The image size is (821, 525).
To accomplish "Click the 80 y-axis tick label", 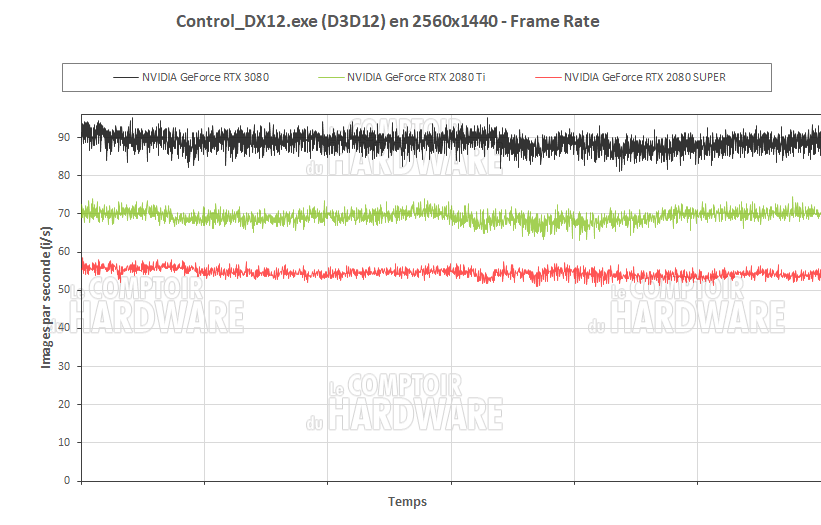I will coord(64,175).
